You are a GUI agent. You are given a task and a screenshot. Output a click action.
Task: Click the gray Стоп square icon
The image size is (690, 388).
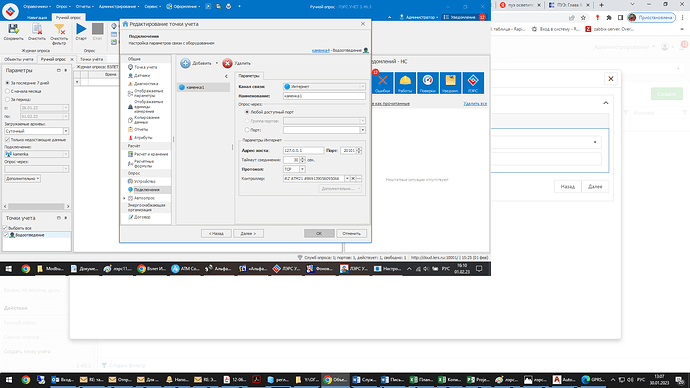pos(97,29)
